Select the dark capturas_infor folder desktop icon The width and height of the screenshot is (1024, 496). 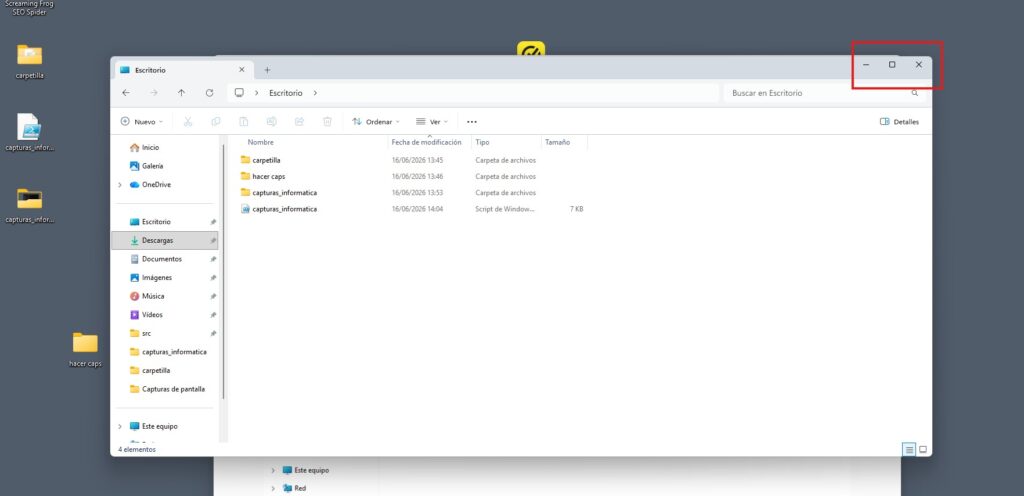tap(29, 205)
